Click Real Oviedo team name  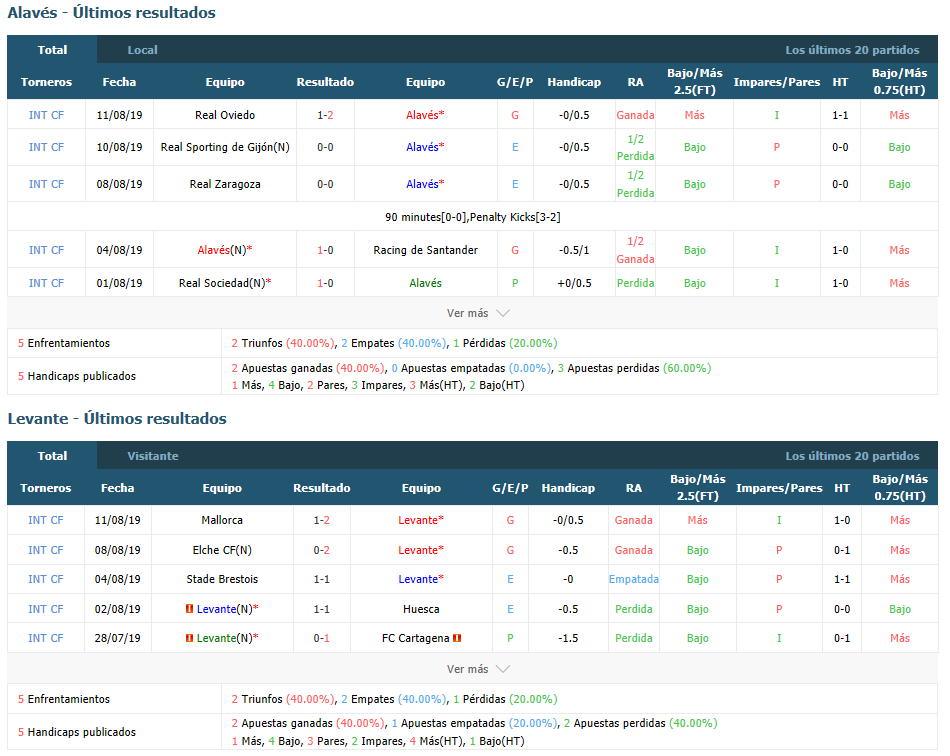[225, 114]
